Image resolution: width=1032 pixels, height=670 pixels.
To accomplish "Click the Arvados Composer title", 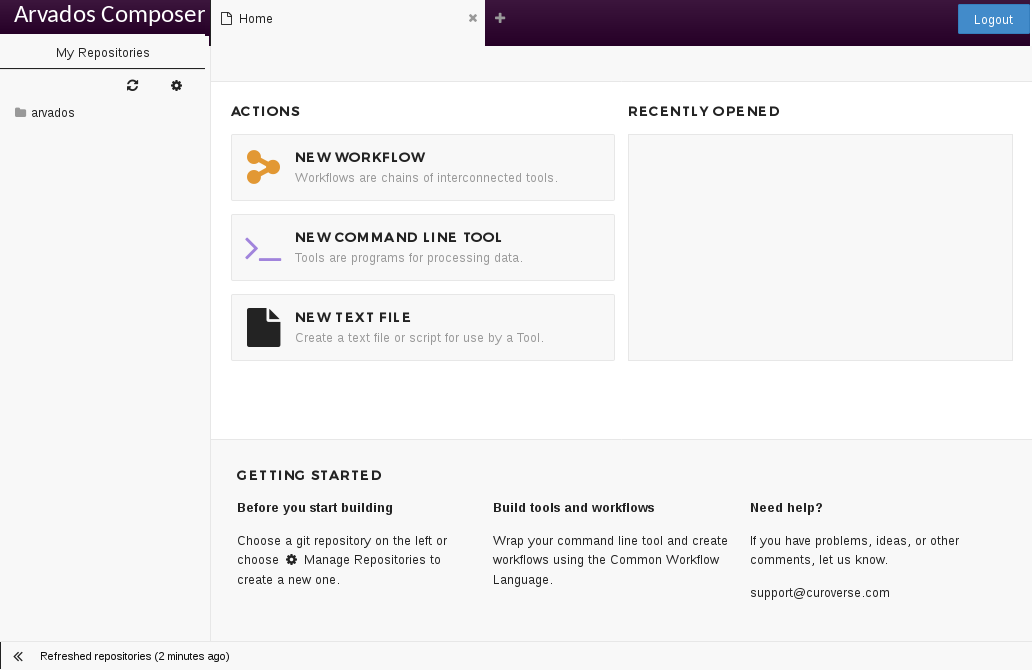I will (x=109, y=17).
